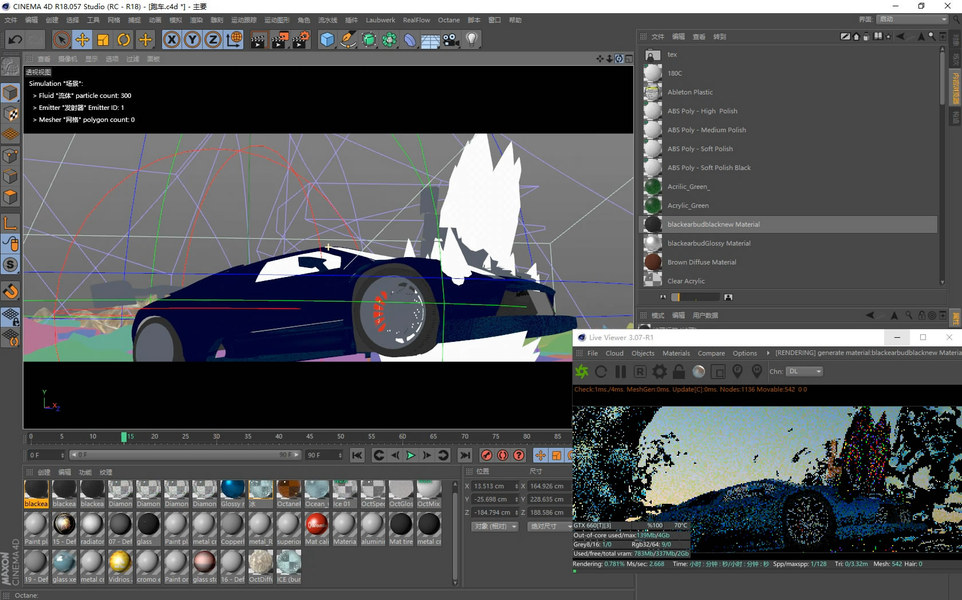Toggle Autokeying record button

[x=502, y=455]
